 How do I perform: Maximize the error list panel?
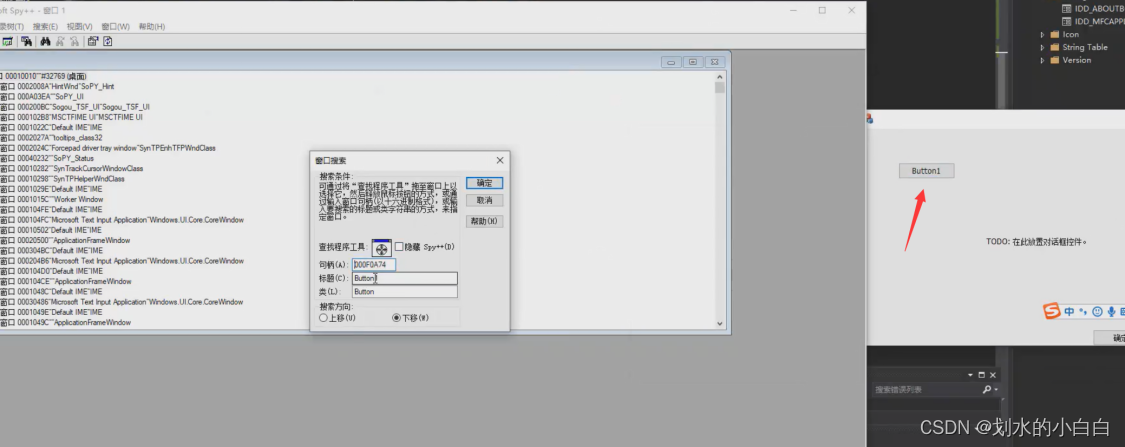pyautogui.click(x=982, y=375)
